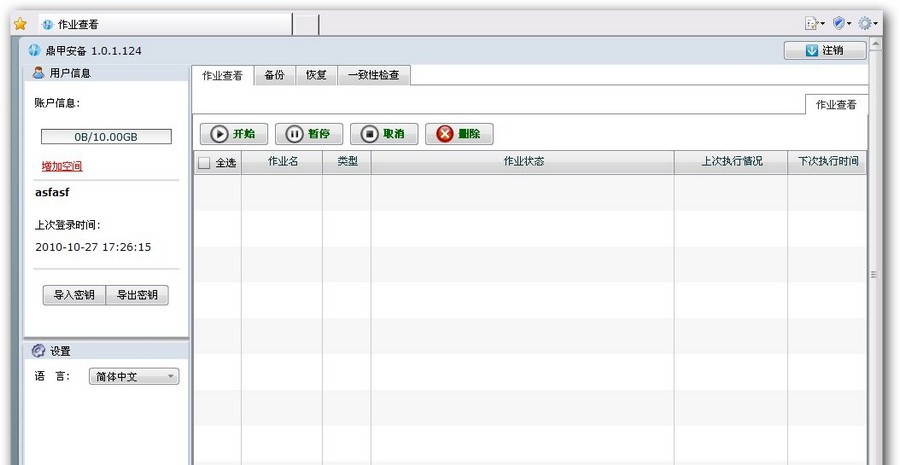This screenshot has height=465, width=900.
Task: Click the 账户信息 label
Action: pos(57,103)
